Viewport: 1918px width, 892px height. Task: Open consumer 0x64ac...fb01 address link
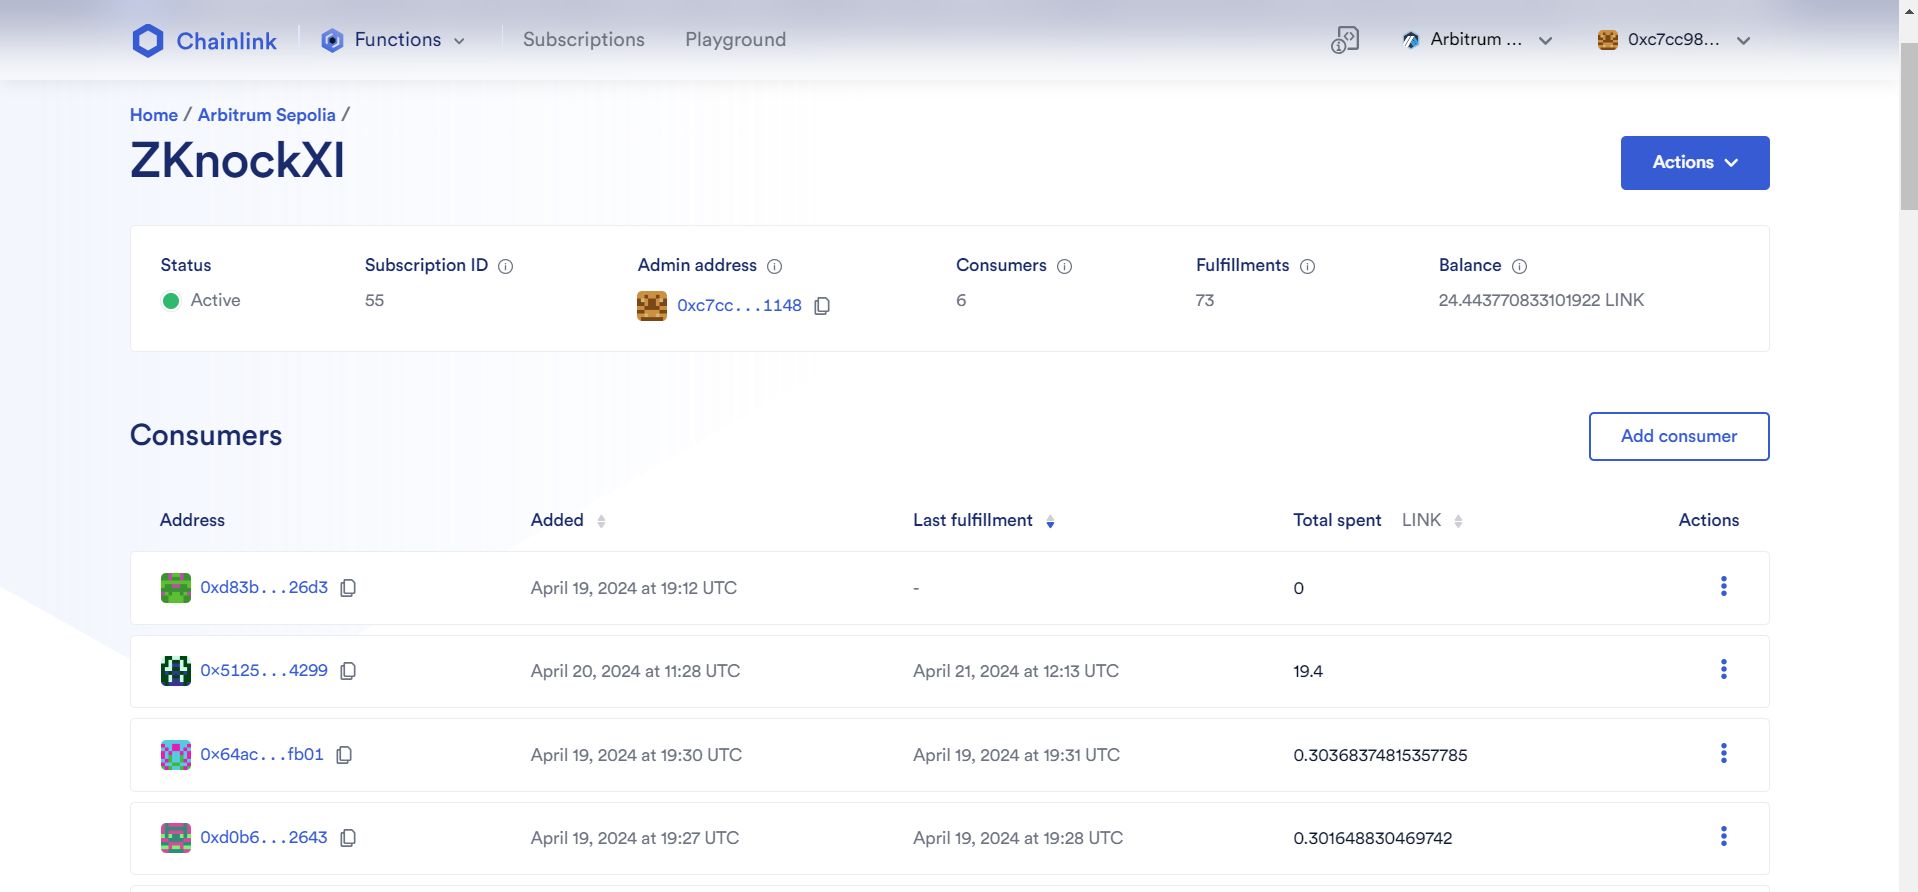point(262,755)
